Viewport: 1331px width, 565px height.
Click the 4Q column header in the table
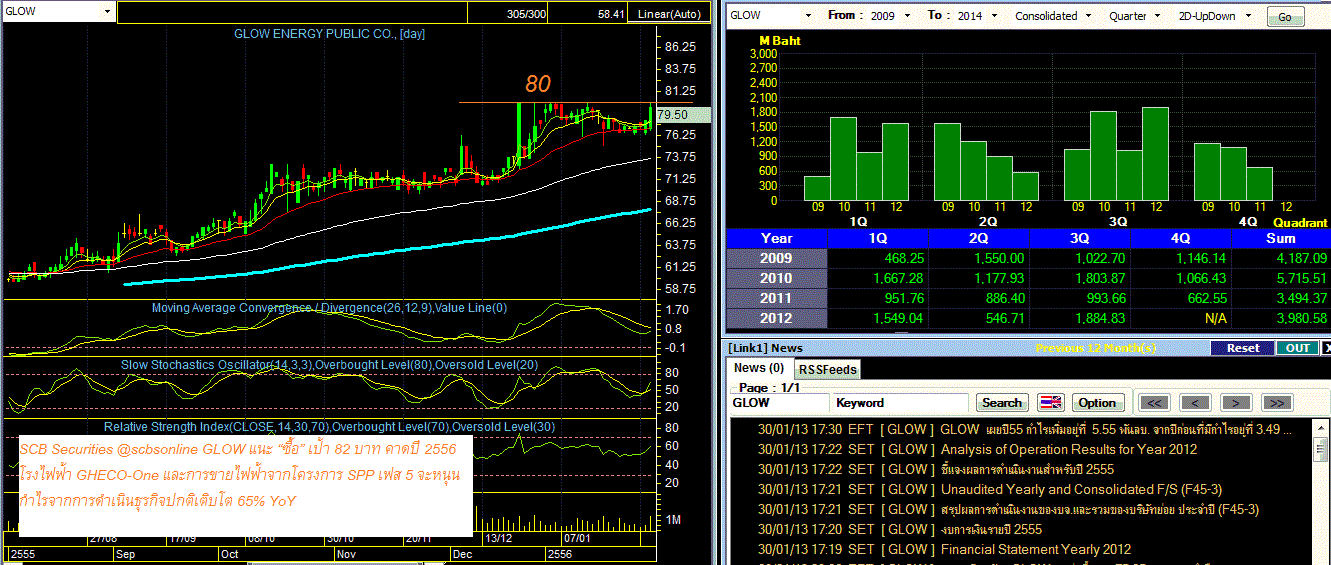[x=1181, y=238]
